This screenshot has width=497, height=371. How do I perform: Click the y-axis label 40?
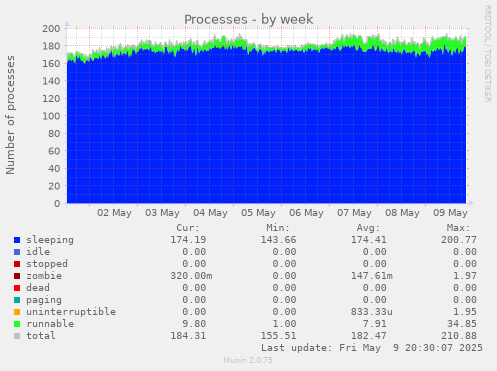click(54, 169)
